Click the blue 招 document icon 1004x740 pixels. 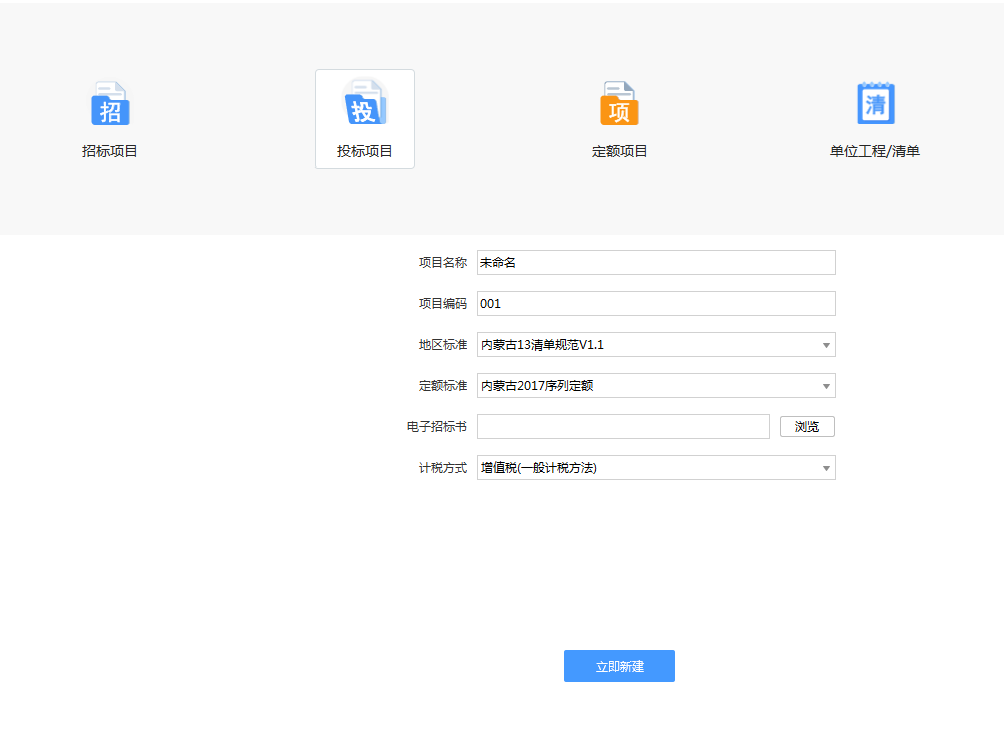pos(110,102)
